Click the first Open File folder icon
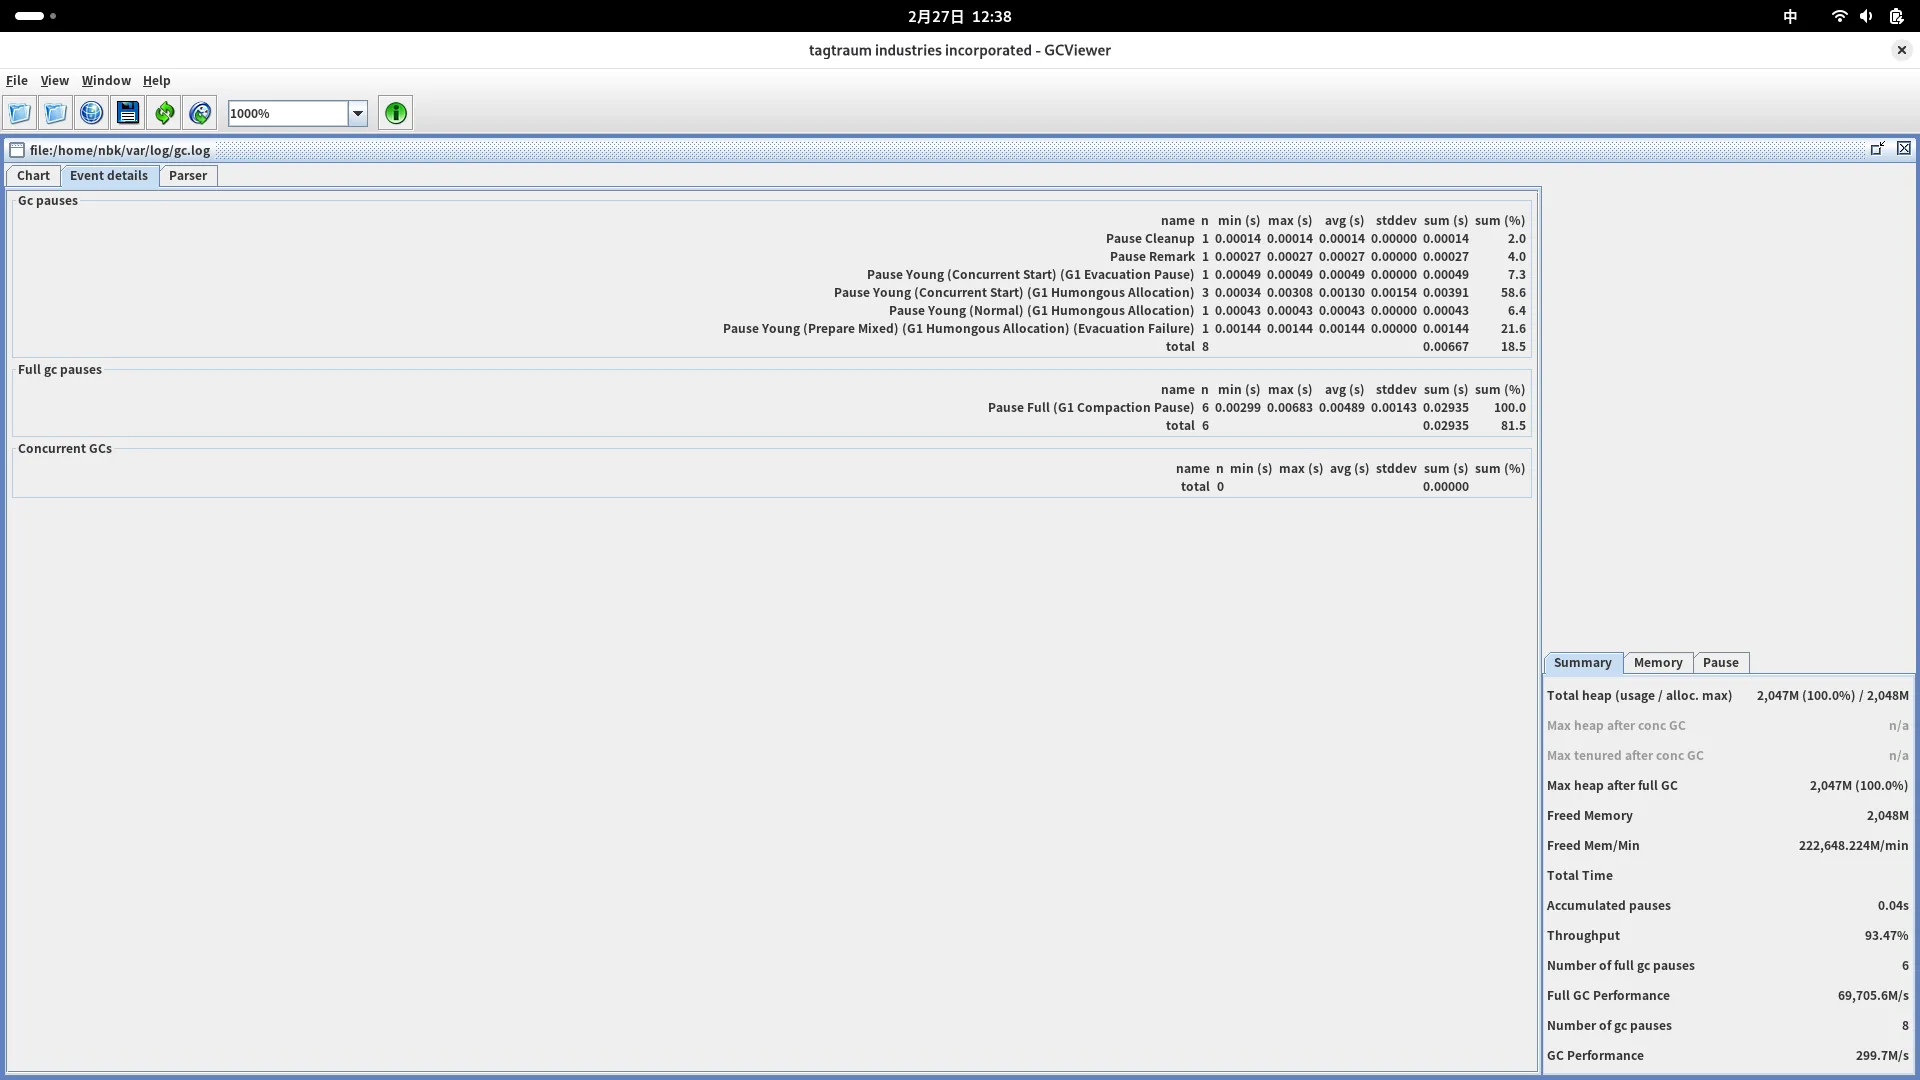The image size is (1920, 1080). pos(19,113)
